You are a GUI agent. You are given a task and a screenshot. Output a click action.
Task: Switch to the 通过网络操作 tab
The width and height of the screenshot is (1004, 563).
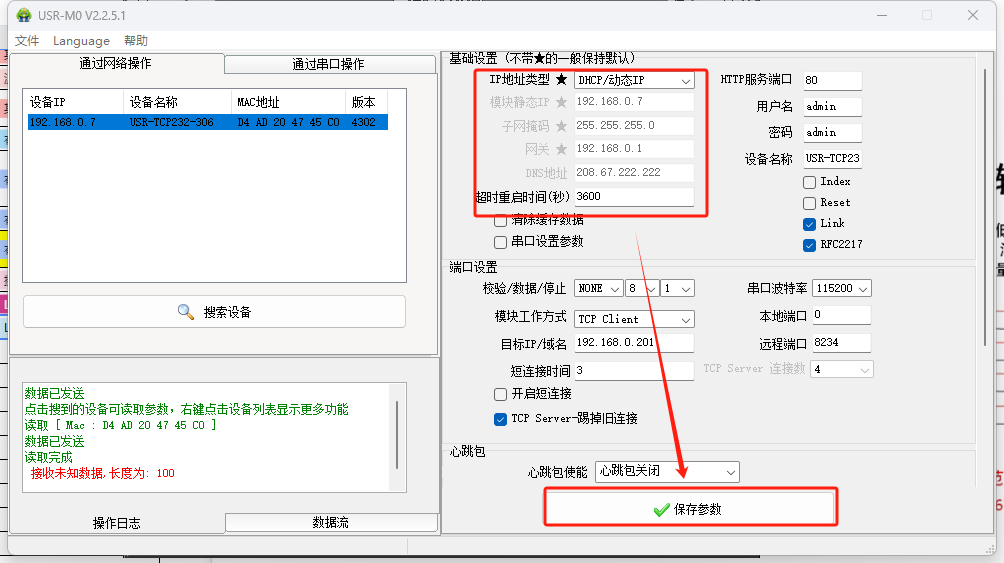[x=116, y=63]
